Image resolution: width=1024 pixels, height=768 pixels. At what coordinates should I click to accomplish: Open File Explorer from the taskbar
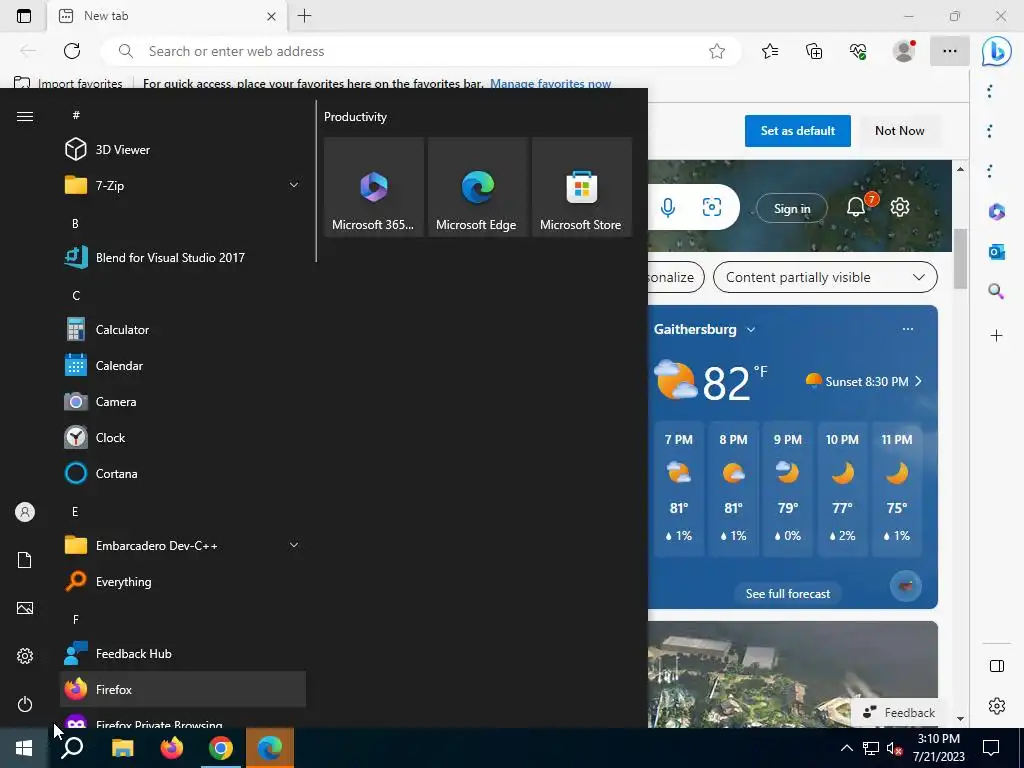122,748
